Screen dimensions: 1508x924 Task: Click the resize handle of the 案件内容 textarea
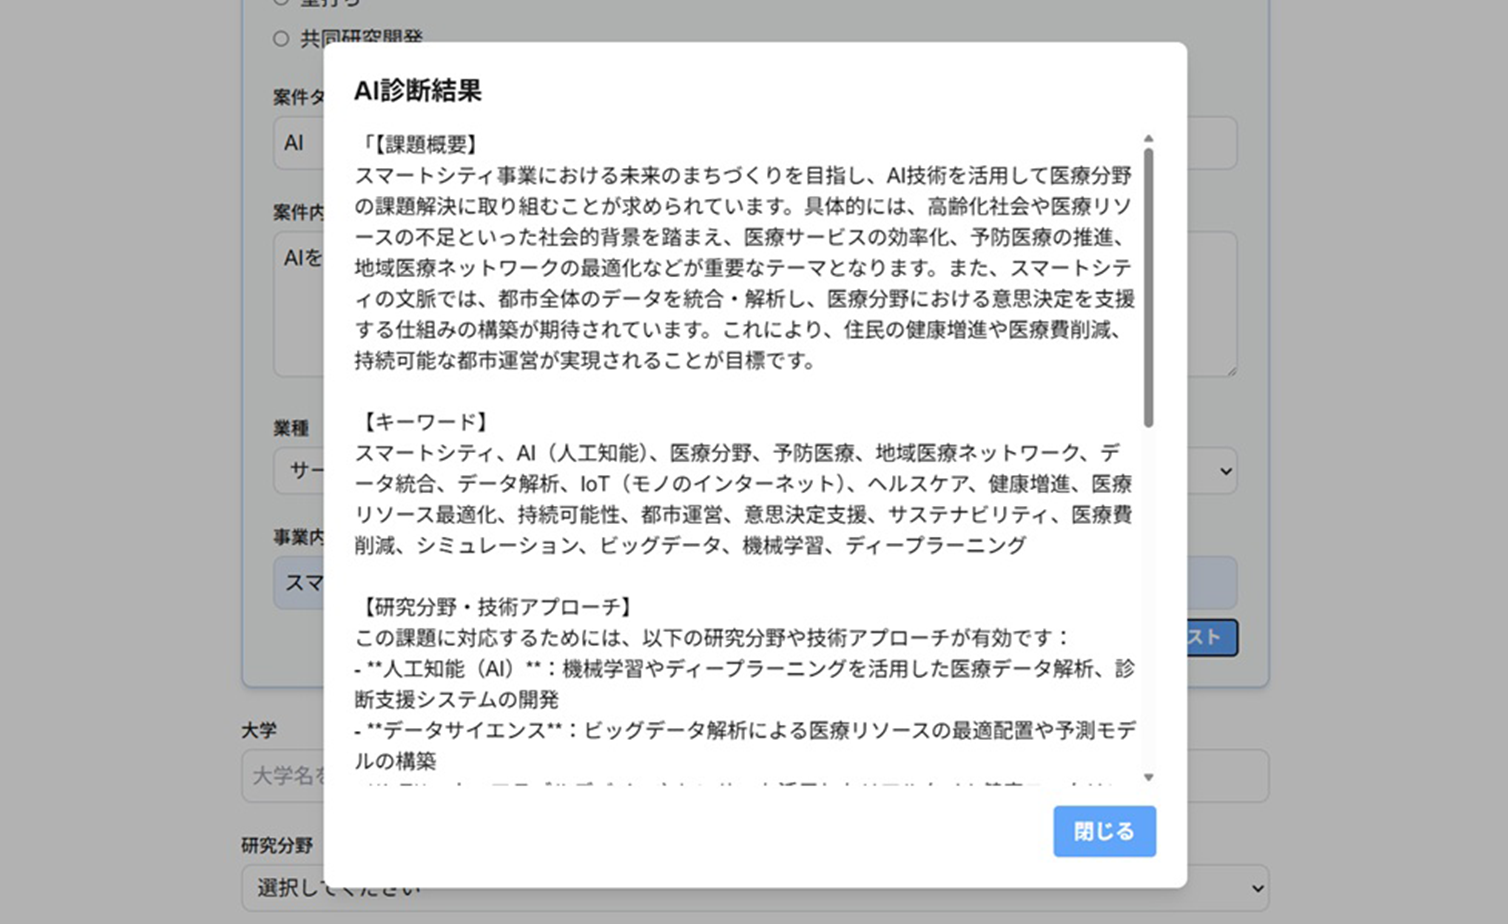pos(1231,370)
